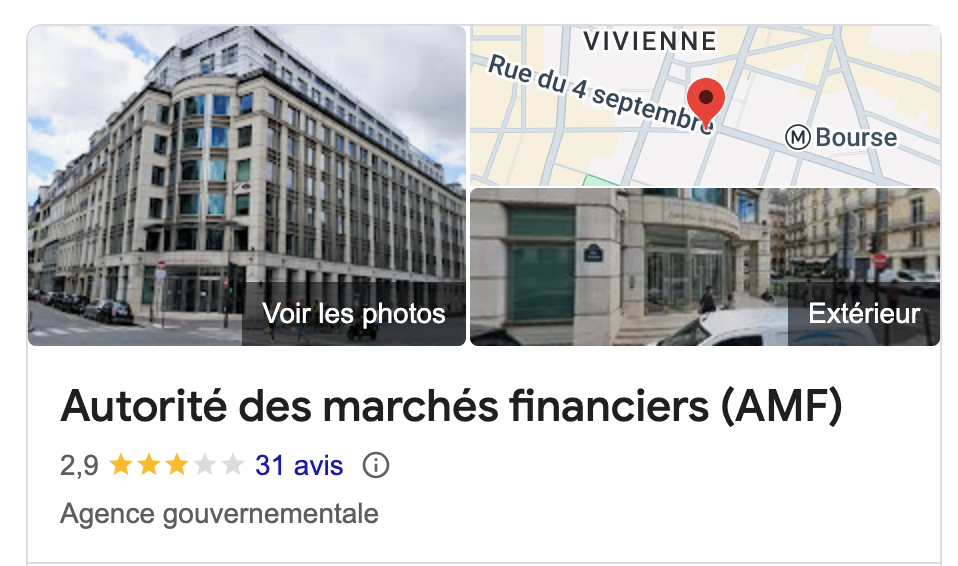This screenshot has height=566, width=958.
Task: Click the info icon next to 31 avis
Action: tap(376, 465)
